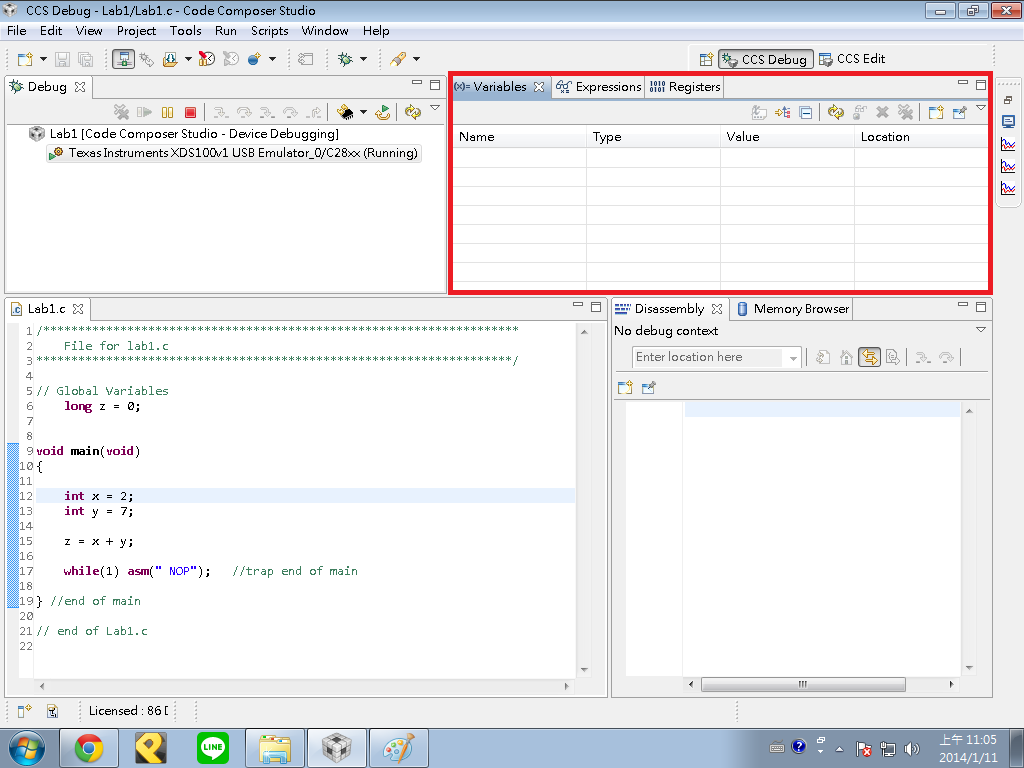This screenshot has width=1024, height=768.
Task: Click the Restart icon in Debug toolbar
Action: coord(383,113)
